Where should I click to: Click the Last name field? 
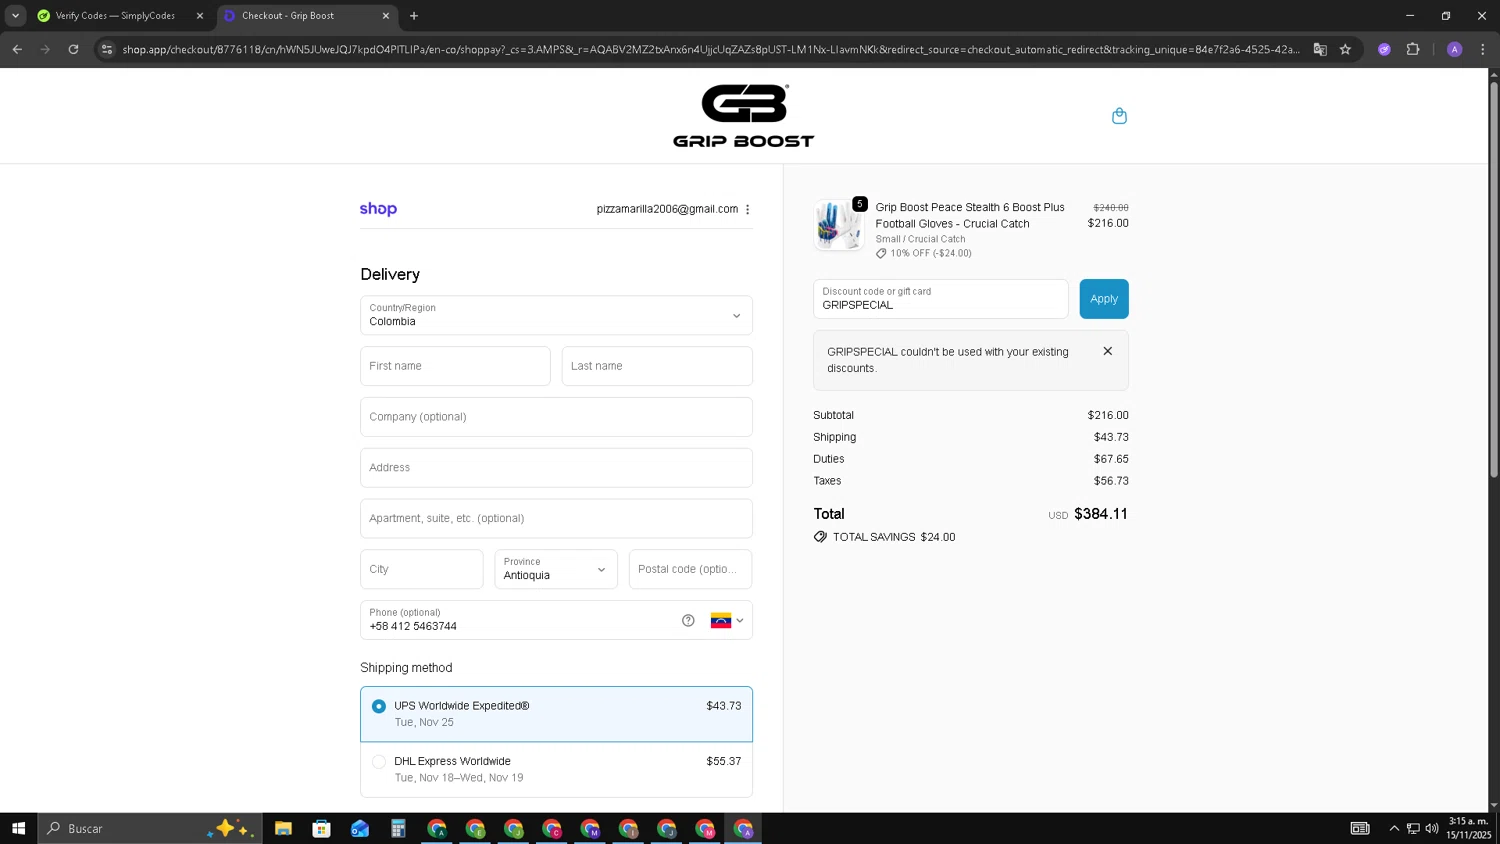657,366
